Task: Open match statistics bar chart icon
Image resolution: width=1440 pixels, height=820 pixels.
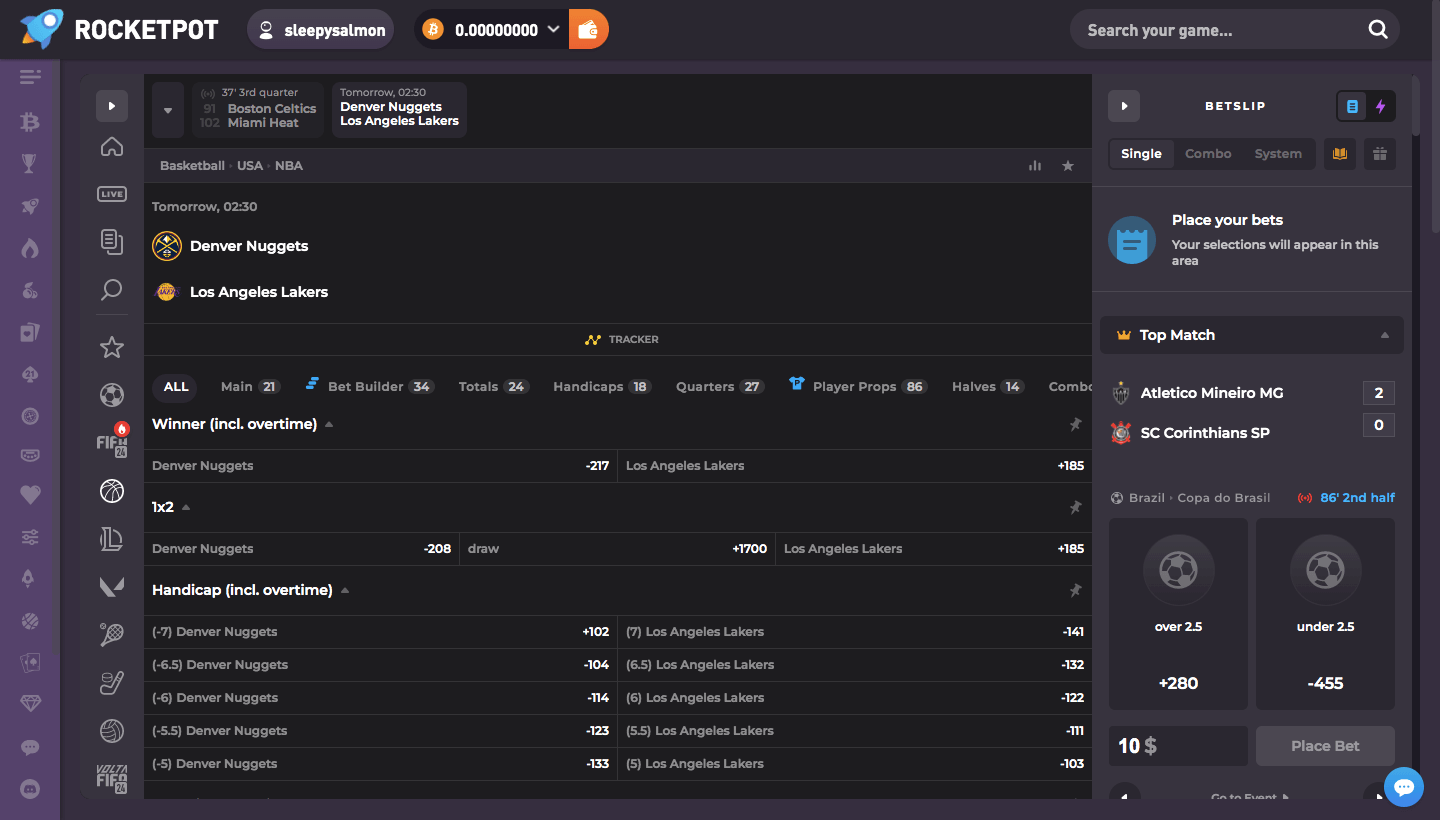Action: point(1035,166)
